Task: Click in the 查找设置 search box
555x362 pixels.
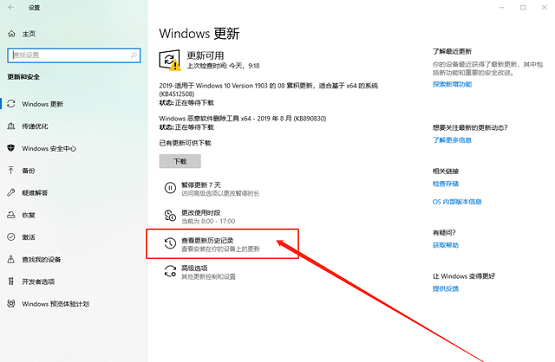Action: pyautogui.click(x=74, y=56)
